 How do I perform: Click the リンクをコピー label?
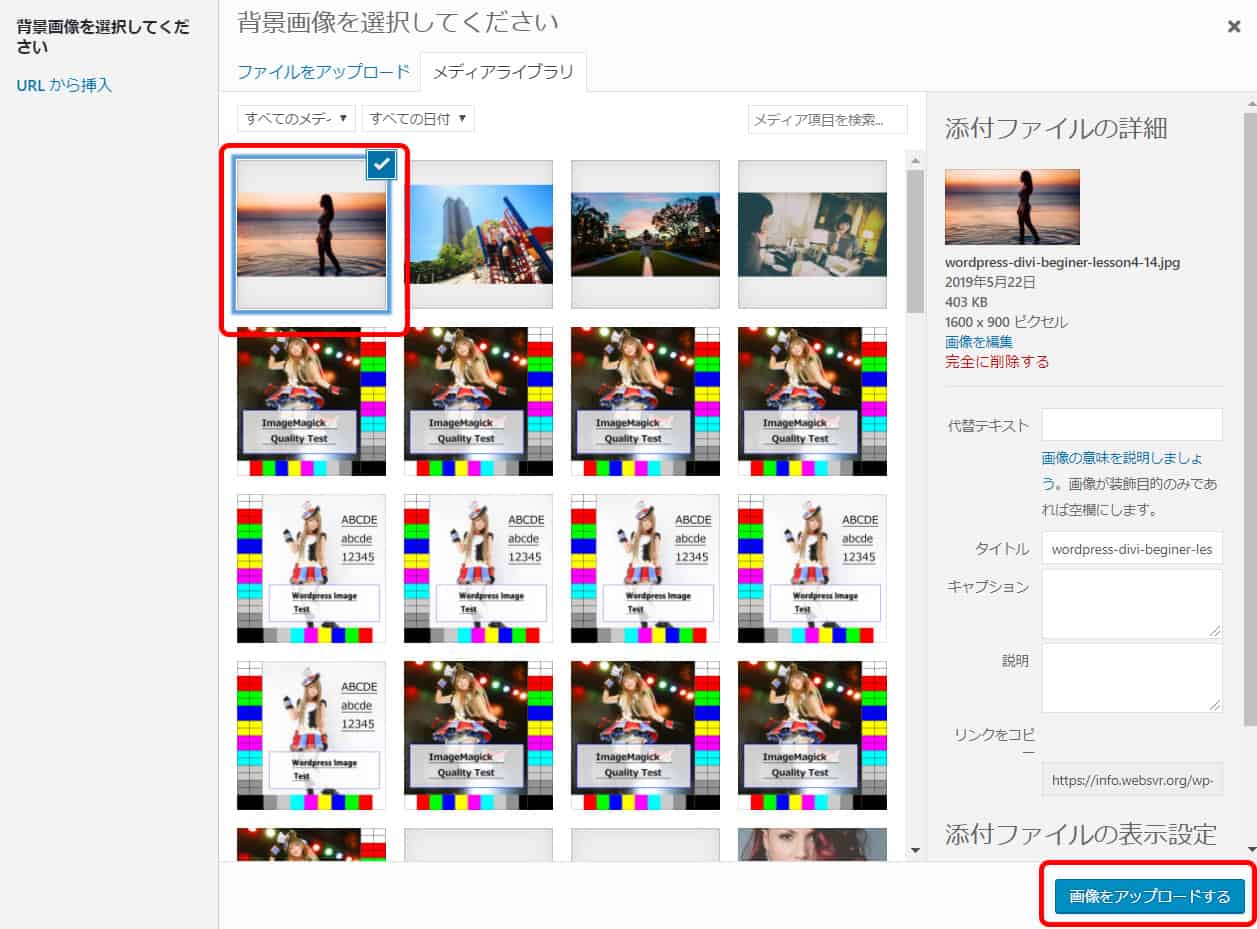point(992,743)
